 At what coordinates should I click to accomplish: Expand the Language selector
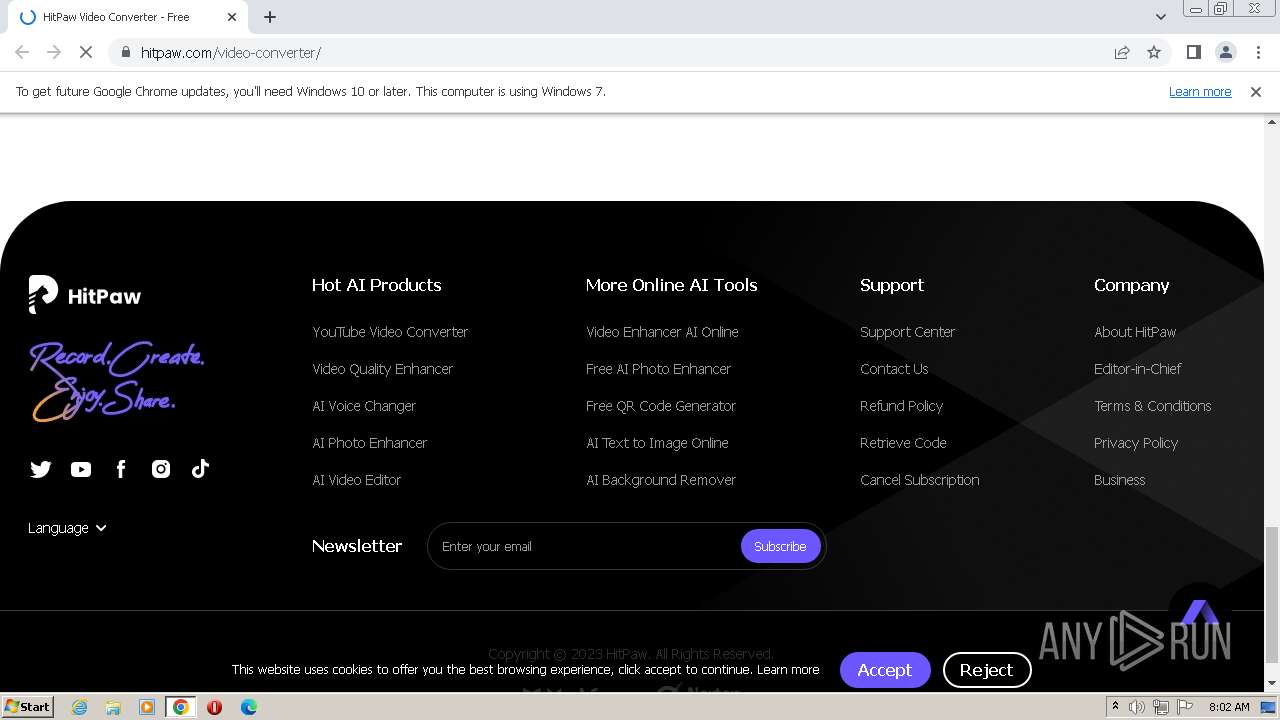pyautogui.click(x=67, y=528)
